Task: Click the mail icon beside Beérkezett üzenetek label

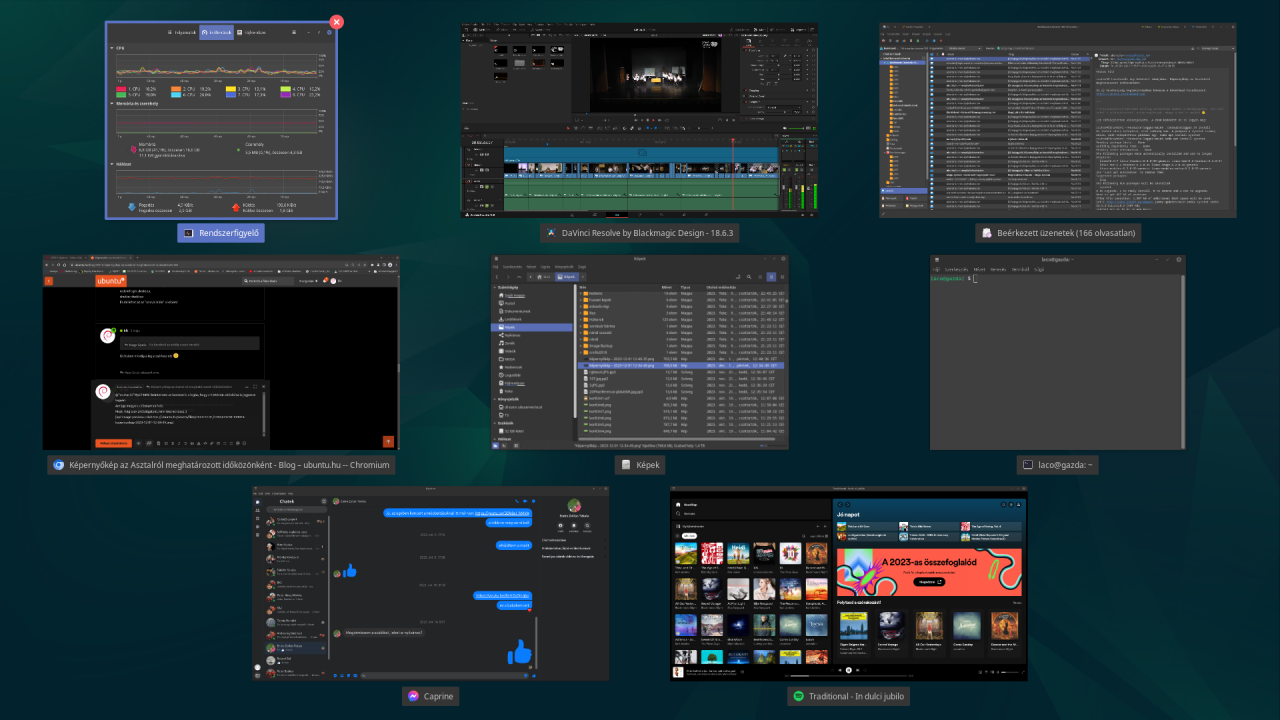Action: (x=987, y=233)
